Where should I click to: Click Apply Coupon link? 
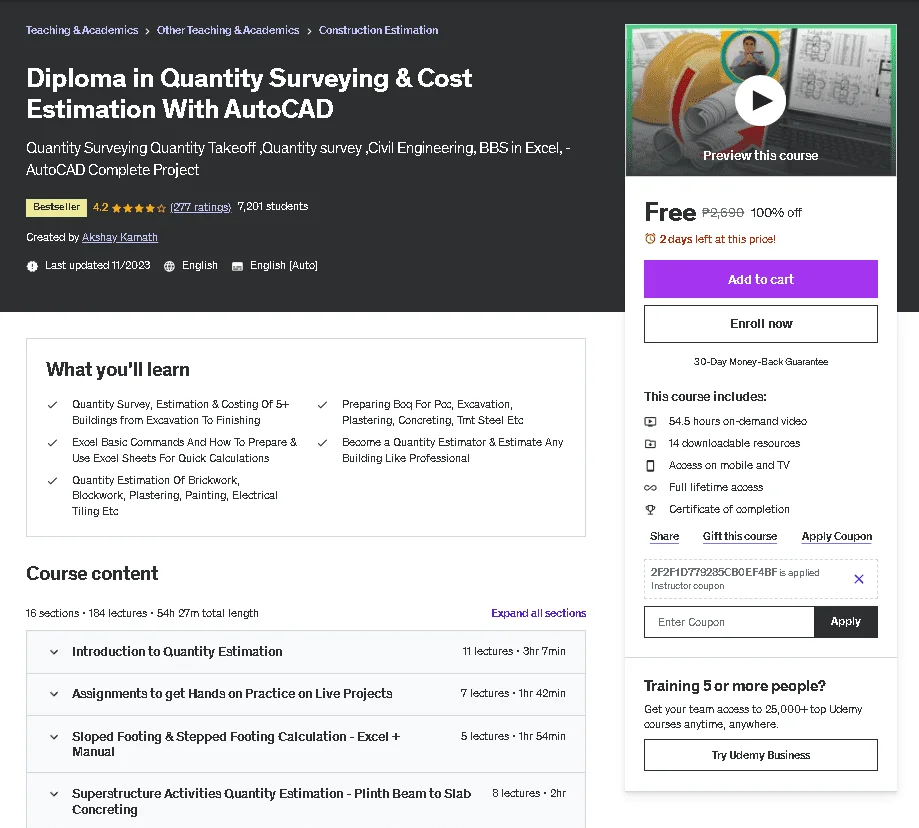click(836, 536)
